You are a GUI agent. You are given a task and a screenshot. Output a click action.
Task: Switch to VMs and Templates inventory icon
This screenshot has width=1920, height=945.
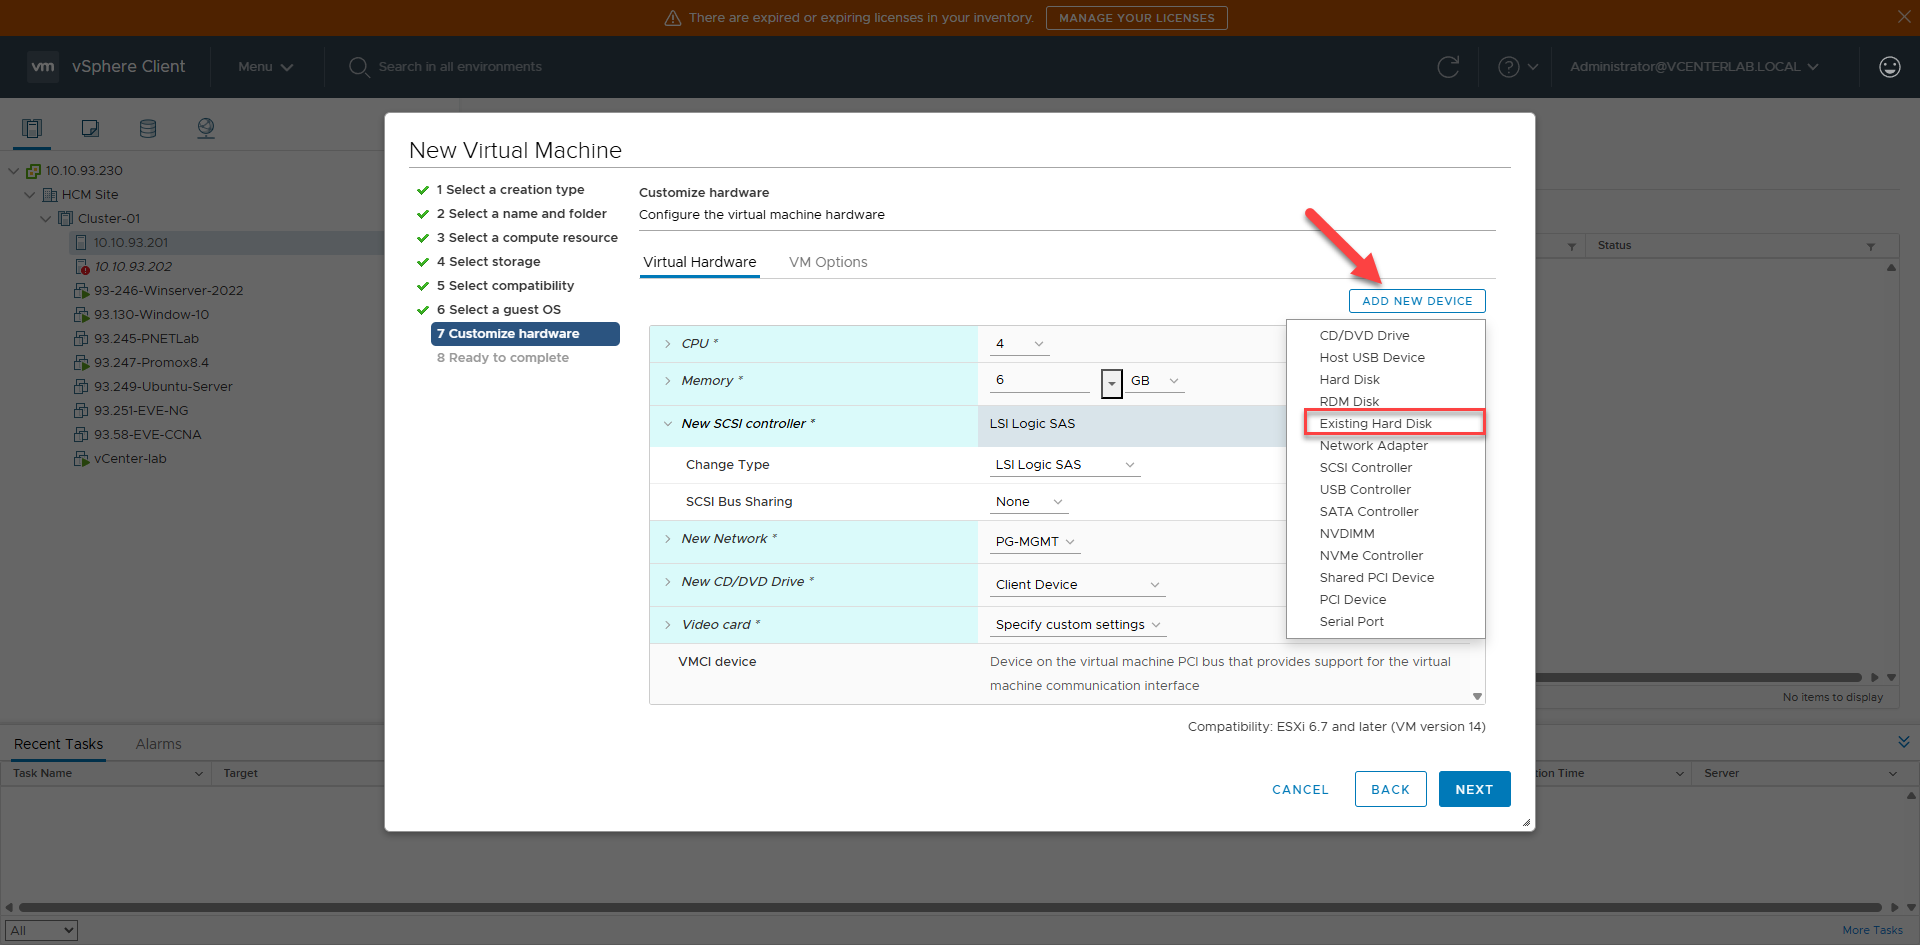[90, 128]
